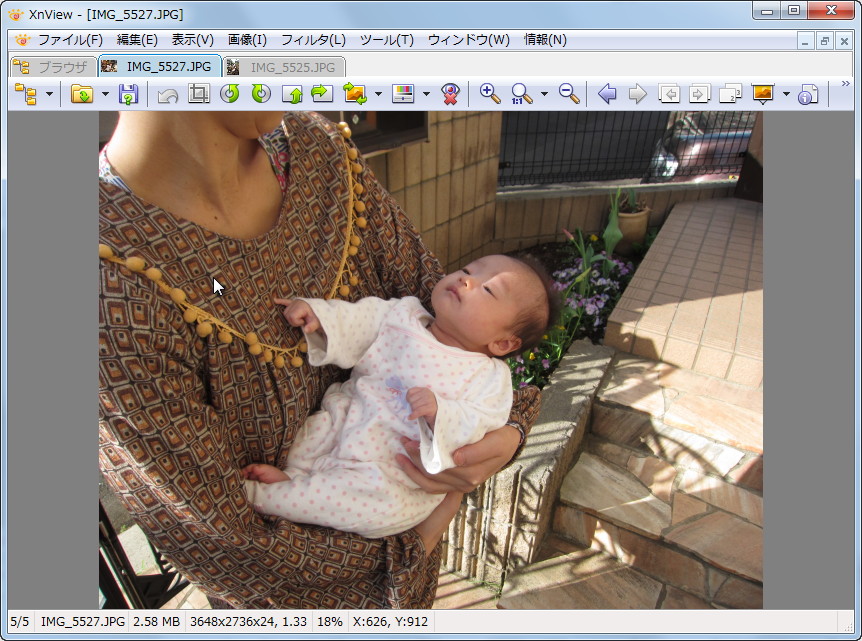The width and height of the screenshot is (862, 641).
Task: Click the previous page icon
Action: pyautogui.click(x=669, y=94)
